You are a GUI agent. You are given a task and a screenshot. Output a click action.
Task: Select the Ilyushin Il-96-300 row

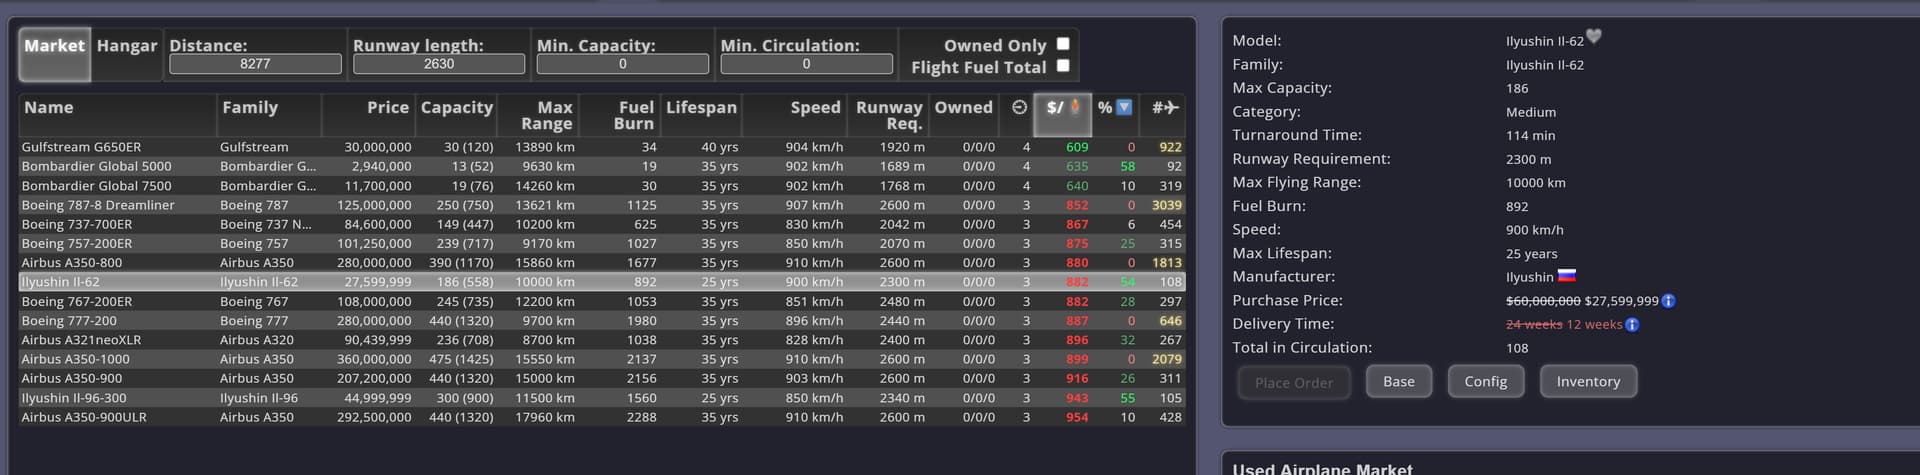click(602, 398)
